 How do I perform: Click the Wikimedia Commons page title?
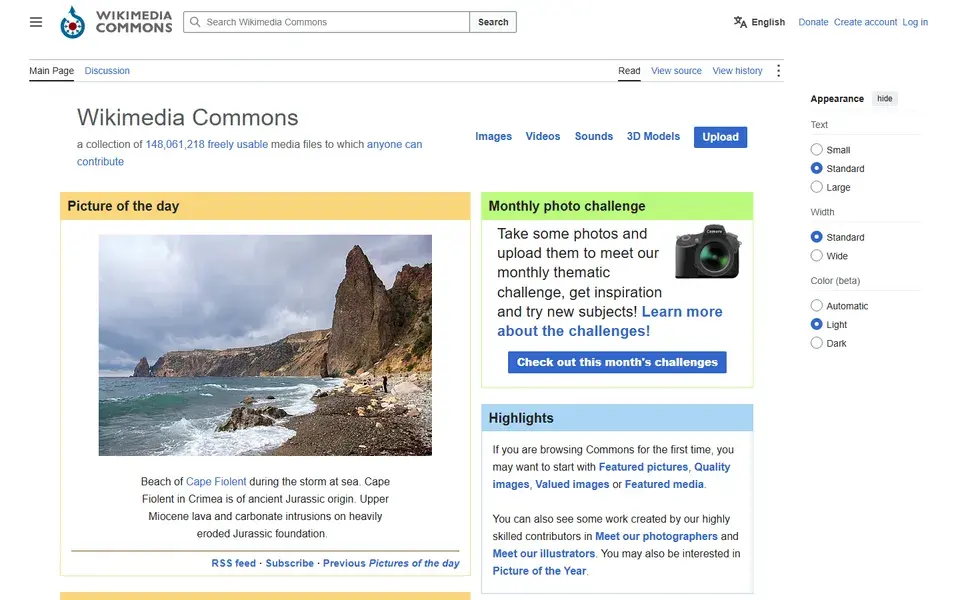pos(187,118)
